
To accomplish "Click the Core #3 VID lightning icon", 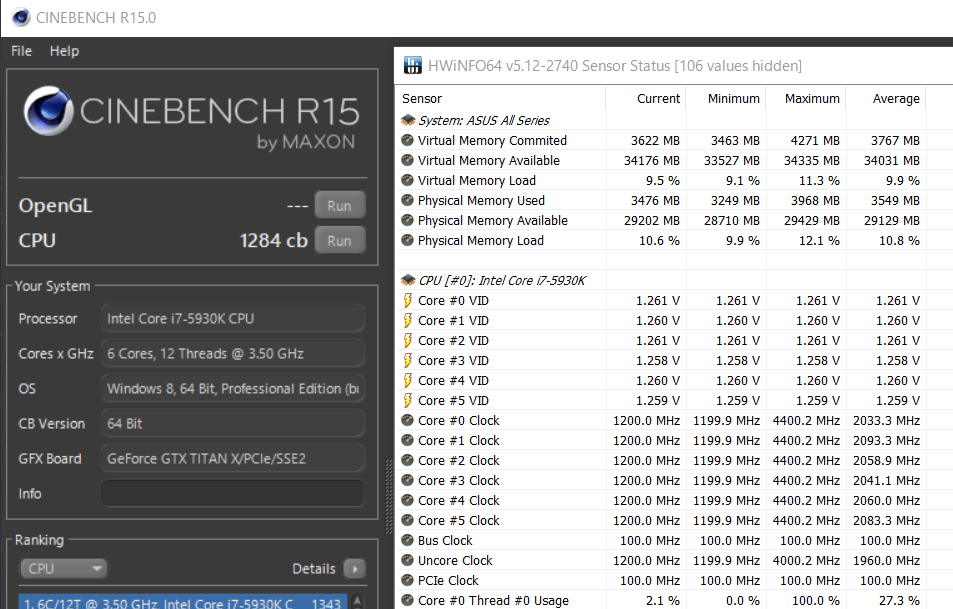I will pos(408,360).
